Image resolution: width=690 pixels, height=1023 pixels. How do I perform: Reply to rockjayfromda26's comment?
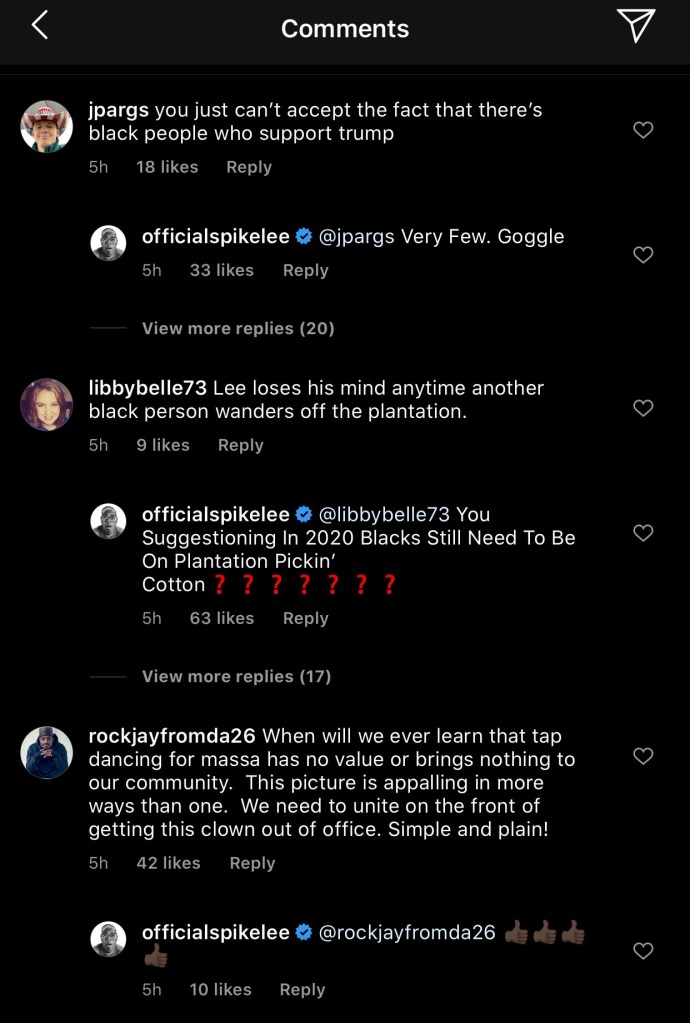[x=252, y=863]
